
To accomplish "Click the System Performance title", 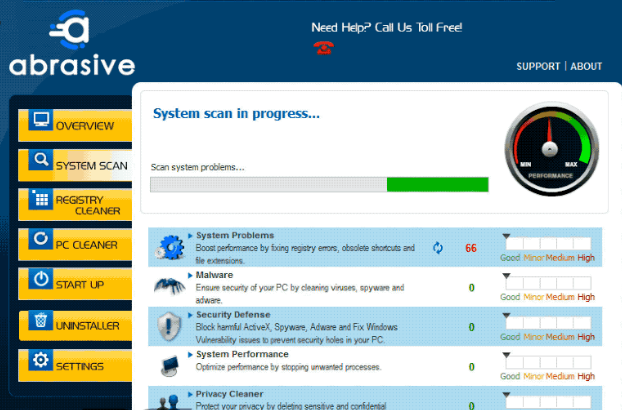I will point(242,354).
